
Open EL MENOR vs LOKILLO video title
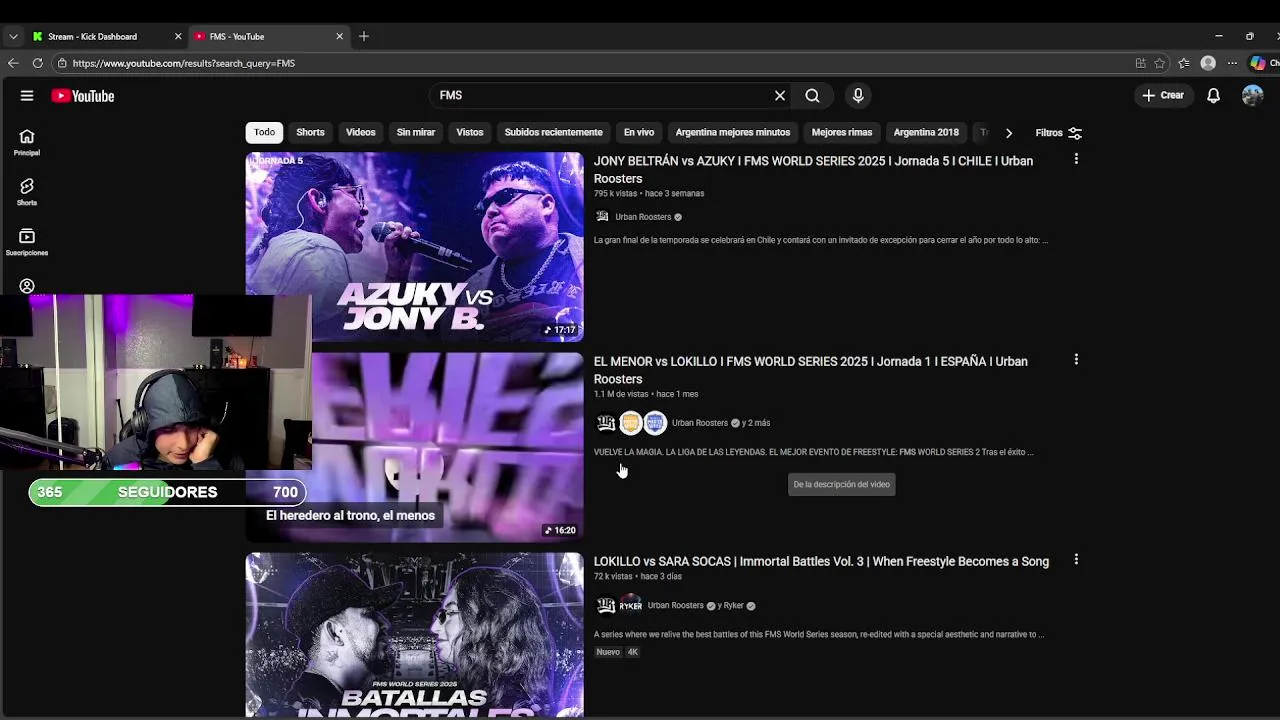click(810, 370)
